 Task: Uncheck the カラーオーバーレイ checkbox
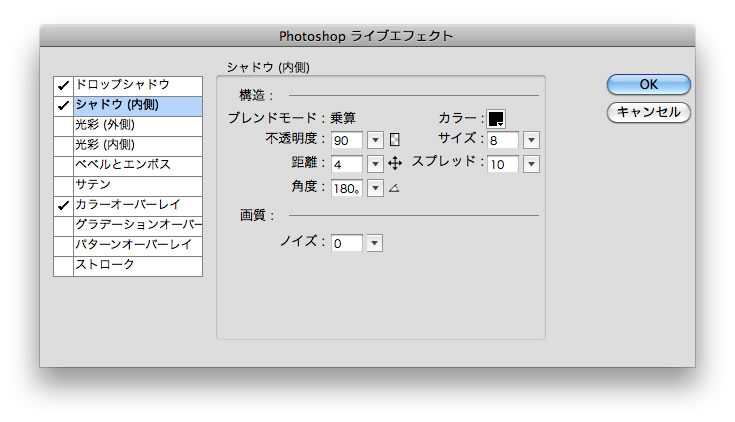tap(63, 205)
